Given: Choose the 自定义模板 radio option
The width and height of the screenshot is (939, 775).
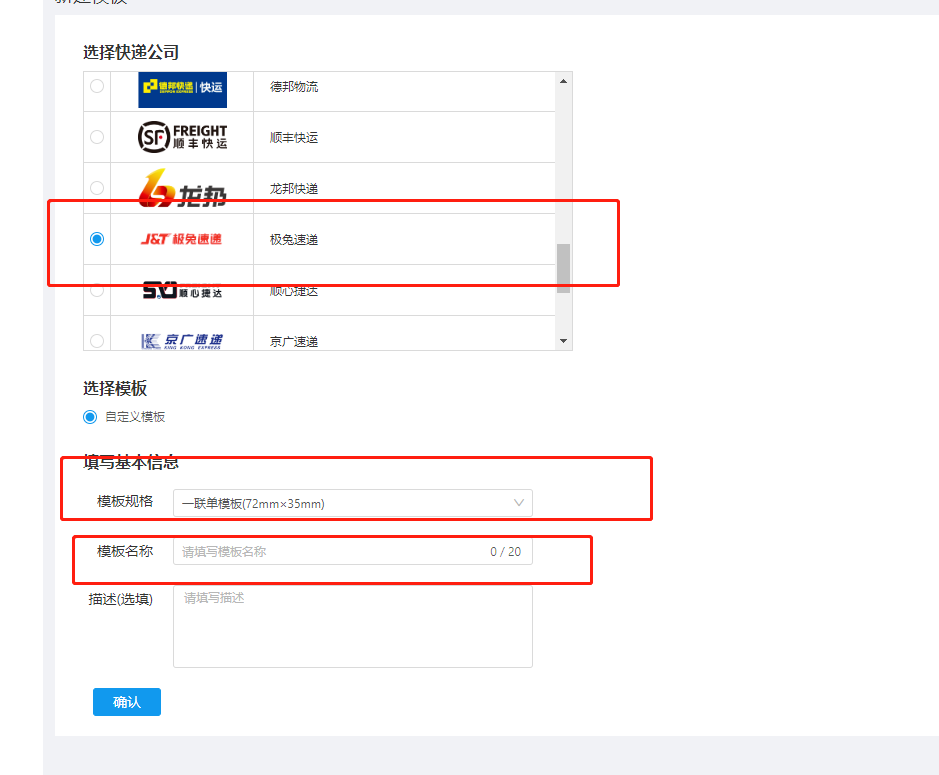Looking at the screenshot, I should pyautogui.click(x=90, y=417).
